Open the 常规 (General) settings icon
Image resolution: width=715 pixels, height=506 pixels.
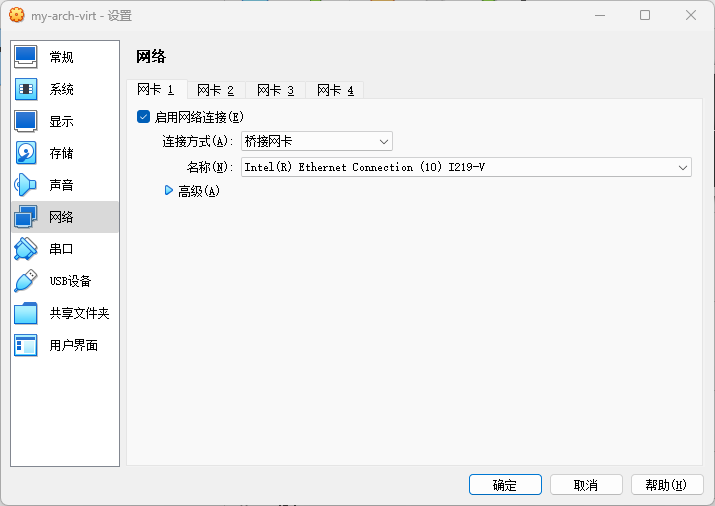(x=26, y=57)
